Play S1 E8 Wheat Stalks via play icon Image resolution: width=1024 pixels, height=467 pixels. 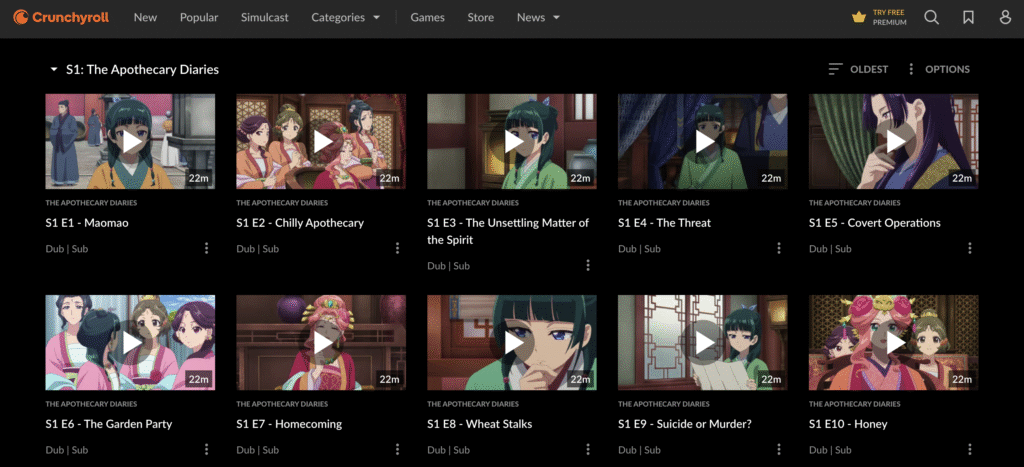[x=513, y=343]
